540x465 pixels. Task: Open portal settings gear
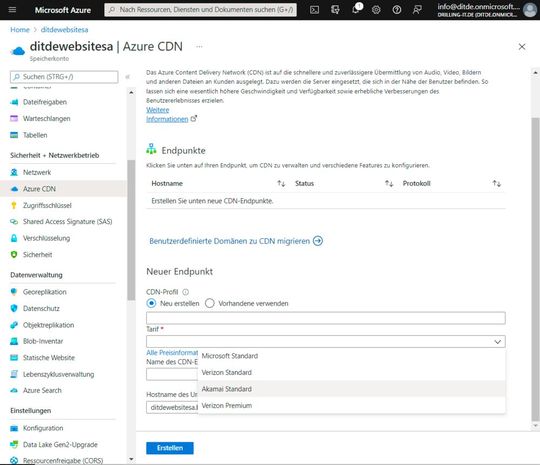tap(376, 10)
